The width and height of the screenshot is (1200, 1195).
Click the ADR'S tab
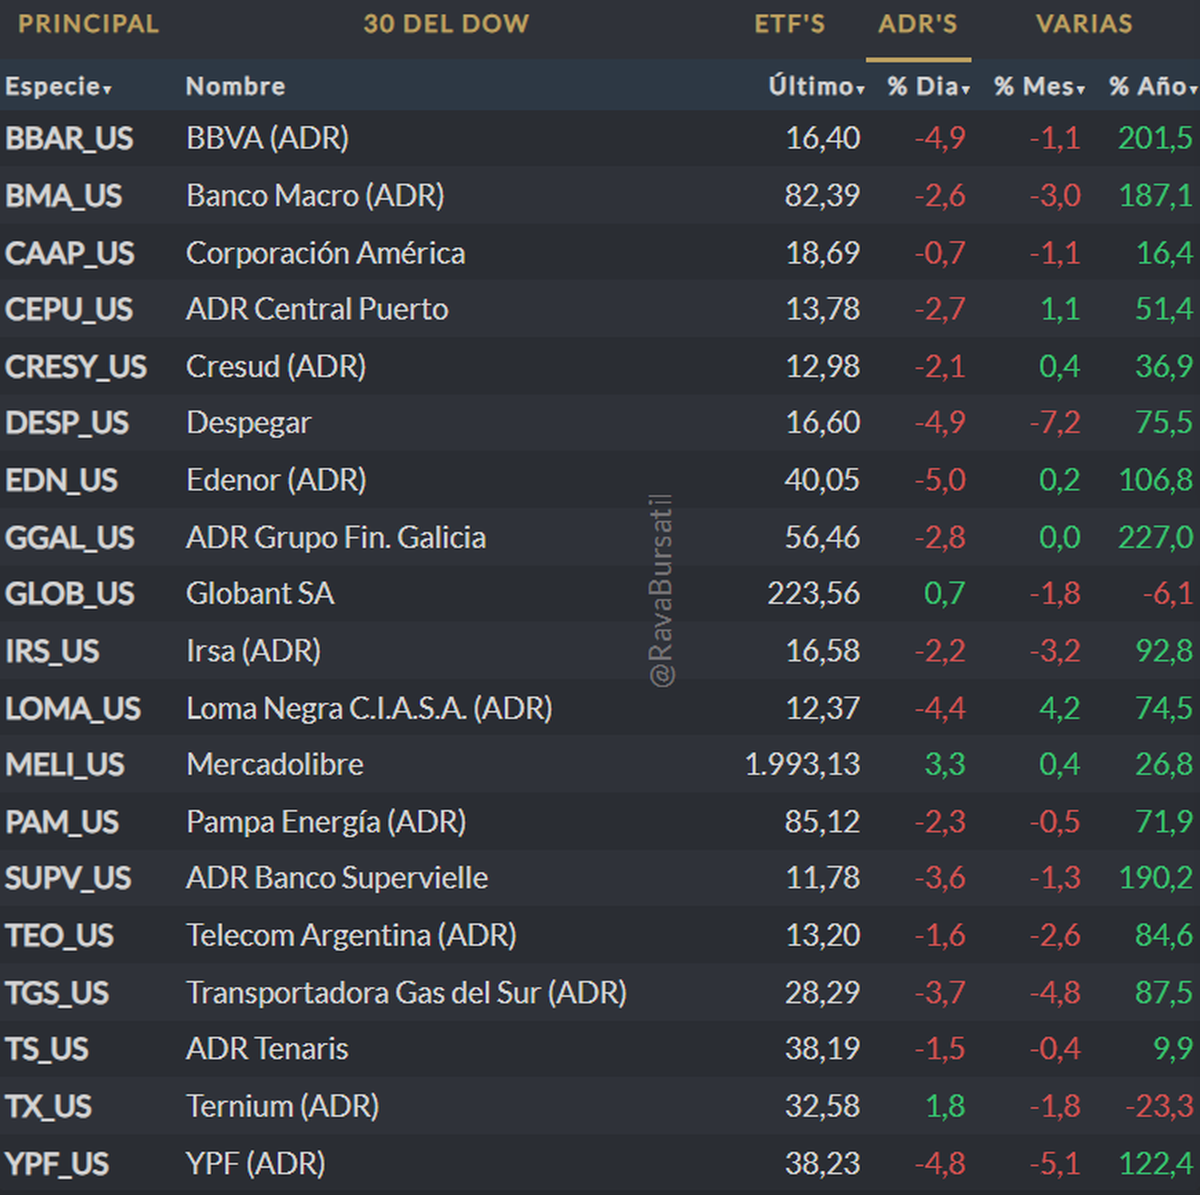tap(917, 24)
